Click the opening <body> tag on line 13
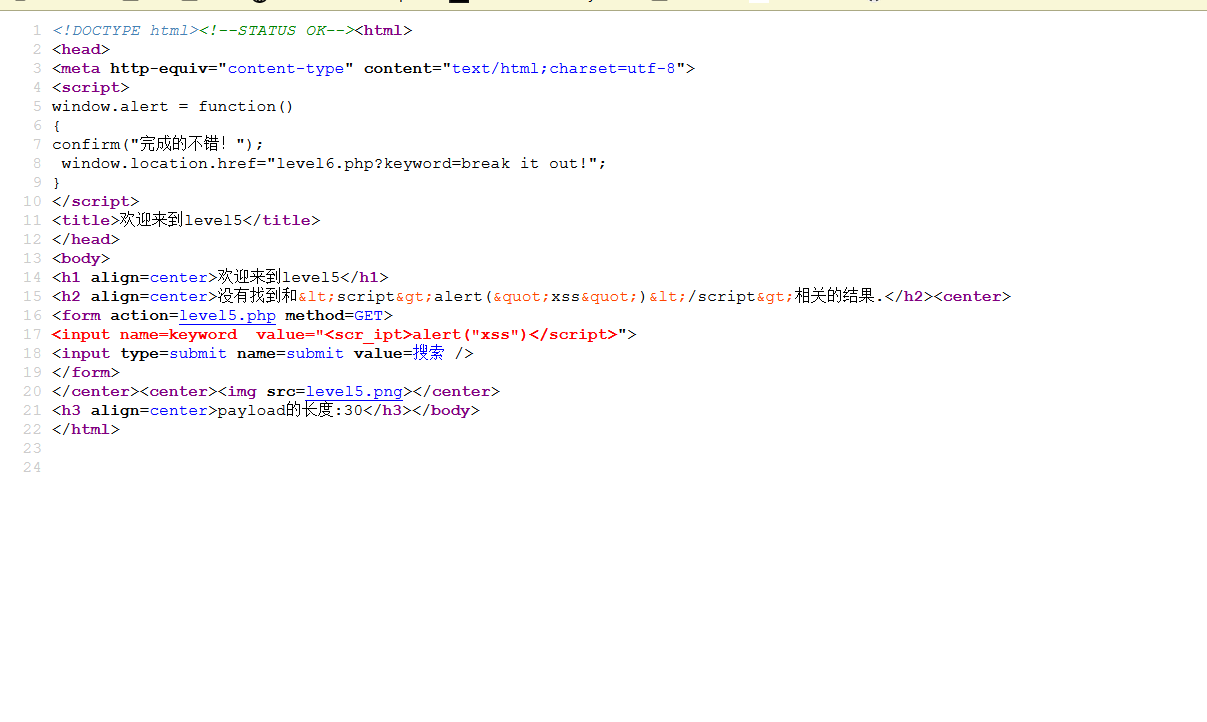 pyautogui.click(x=81, y=258)
